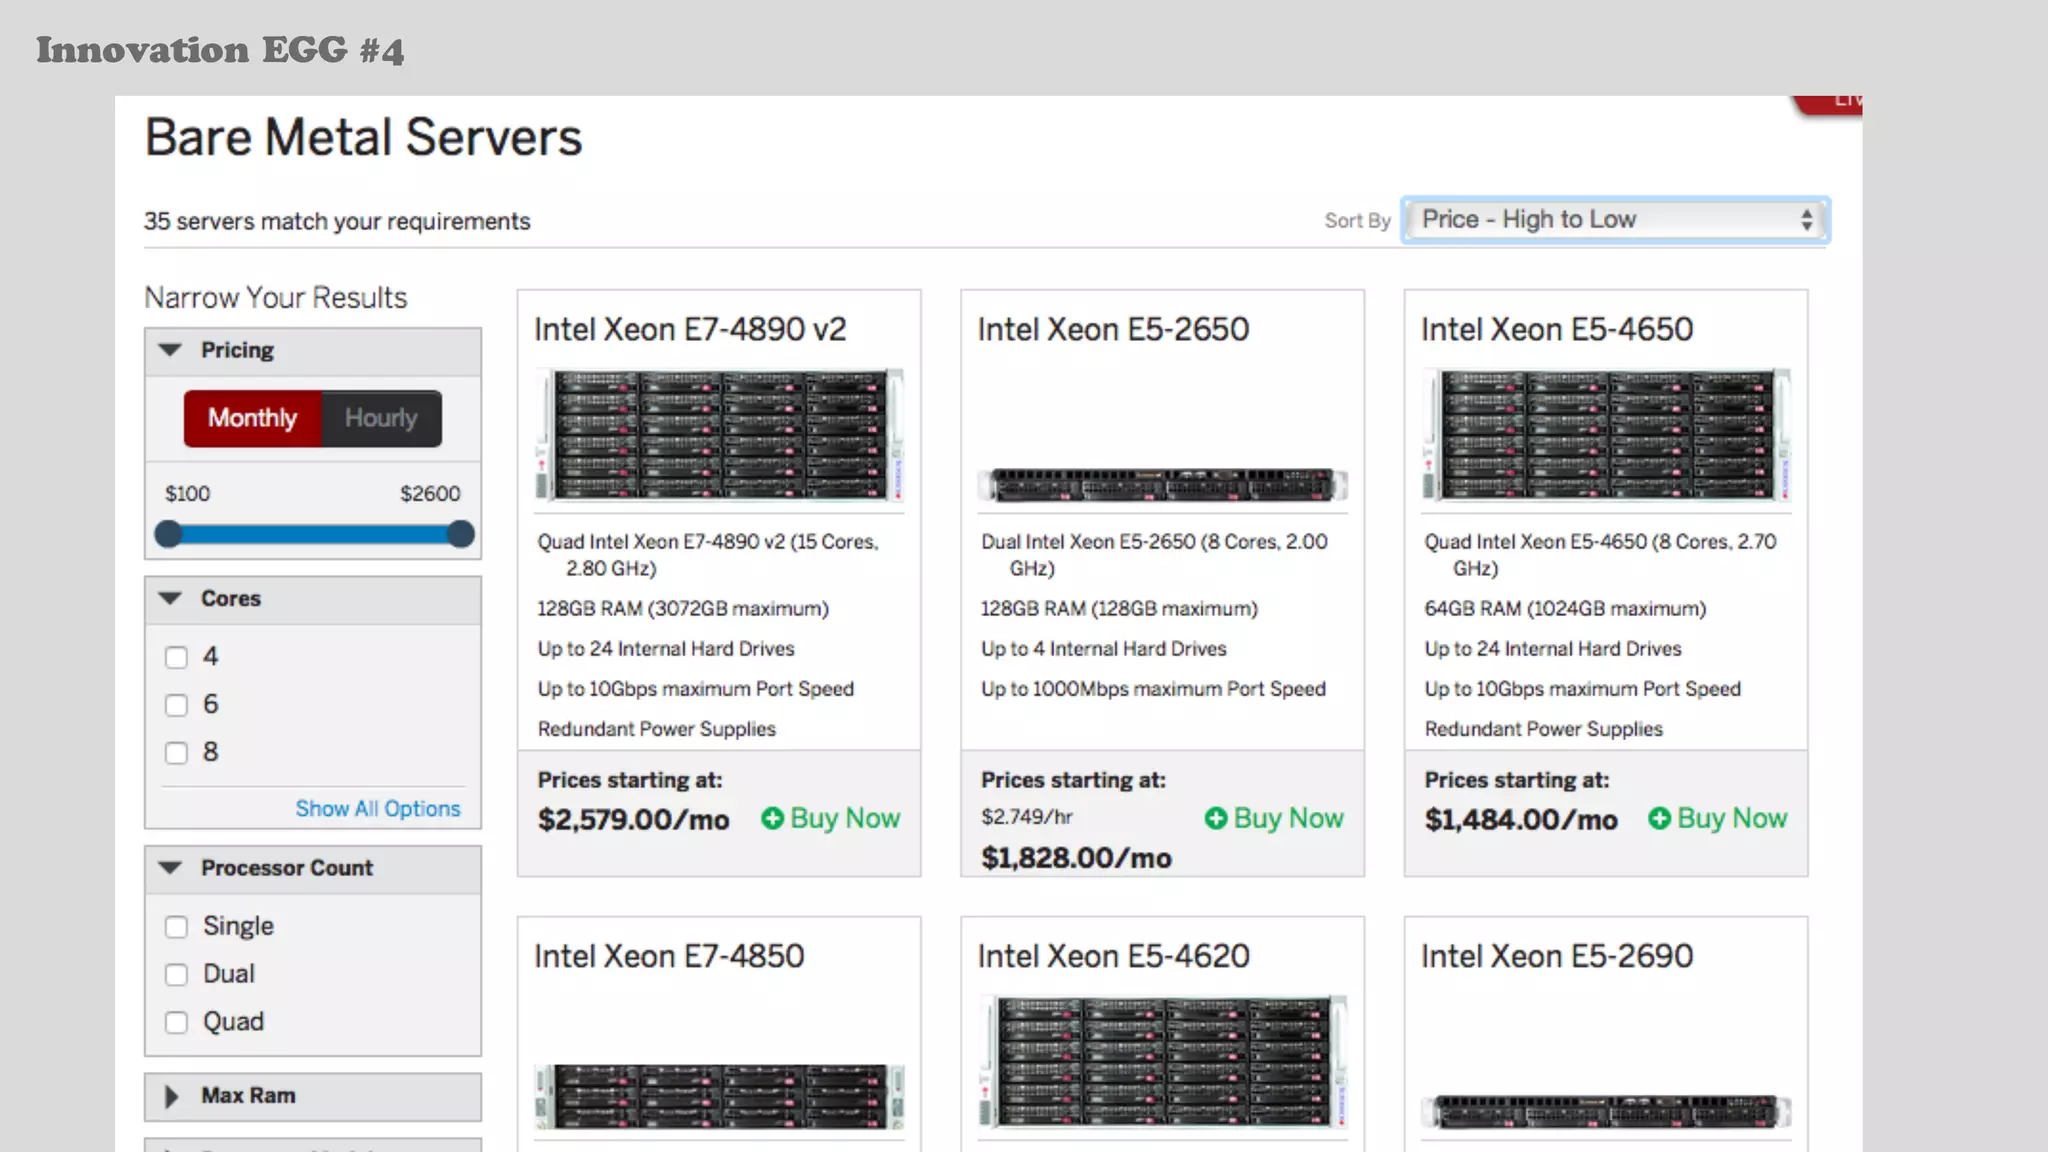The width and height of the screenshot is (2048, 1152).
Task: Collapse the Pricing filter section
Action: pos(171,350)
